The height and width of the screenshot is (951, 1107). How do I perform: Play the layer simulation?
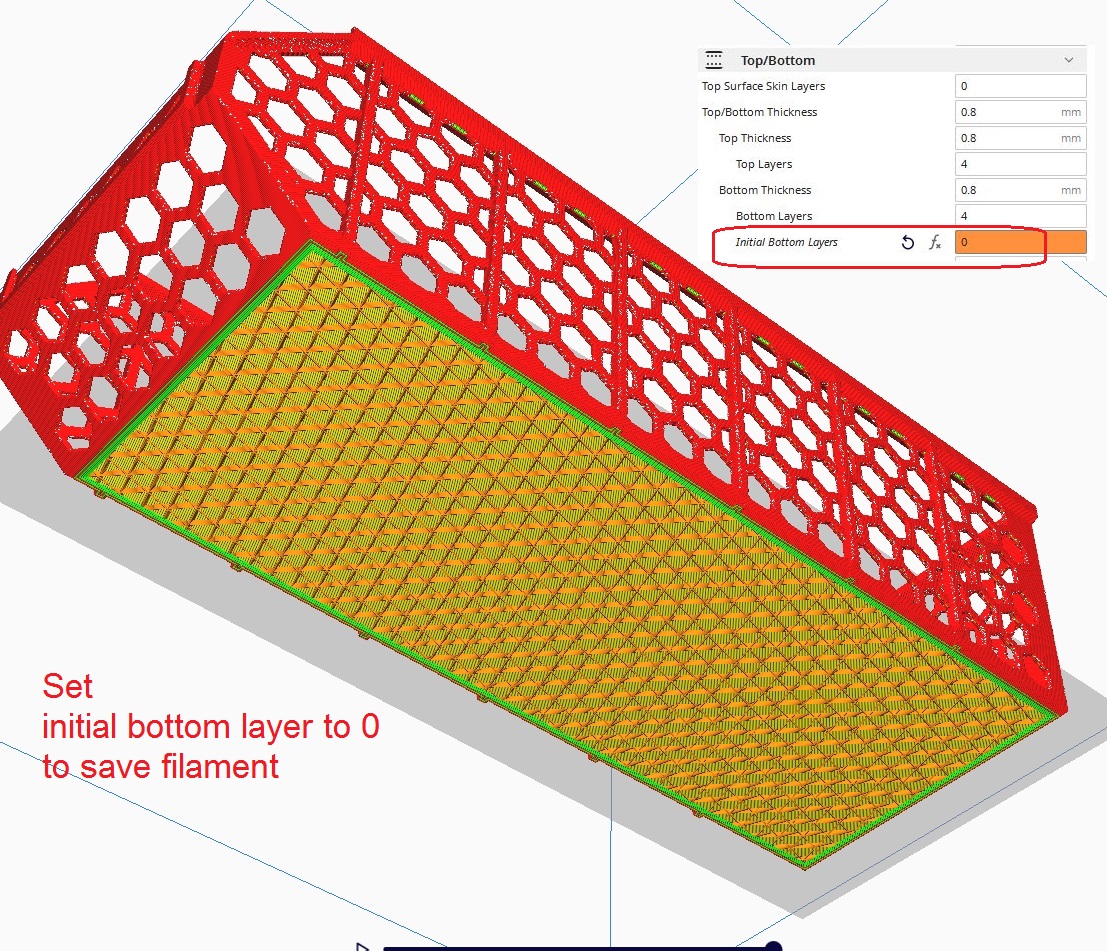362,946
